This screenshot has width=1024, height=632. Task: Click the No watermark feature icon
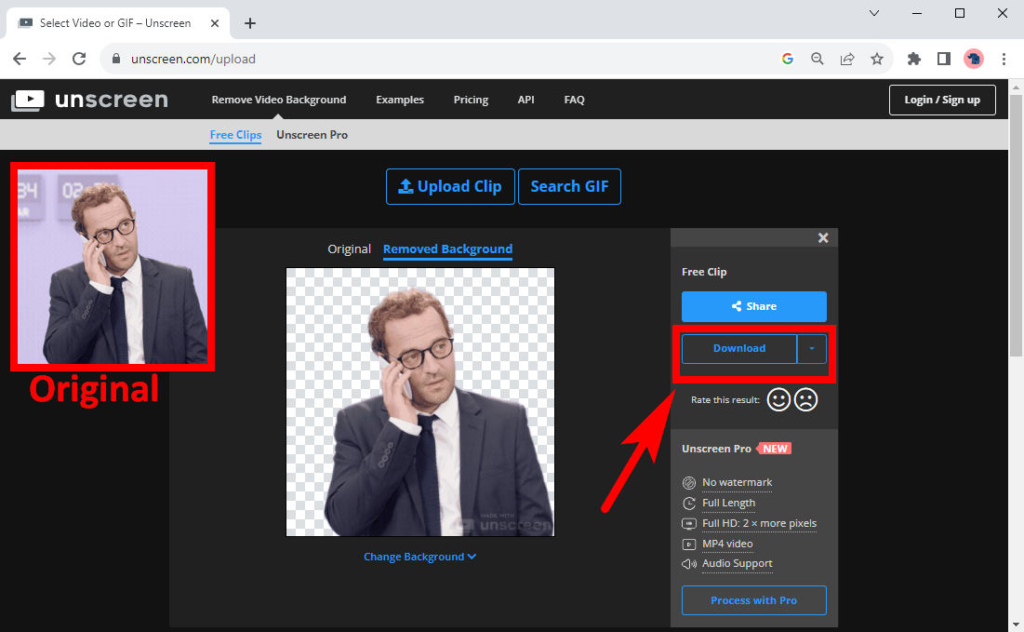pos(689,482)
